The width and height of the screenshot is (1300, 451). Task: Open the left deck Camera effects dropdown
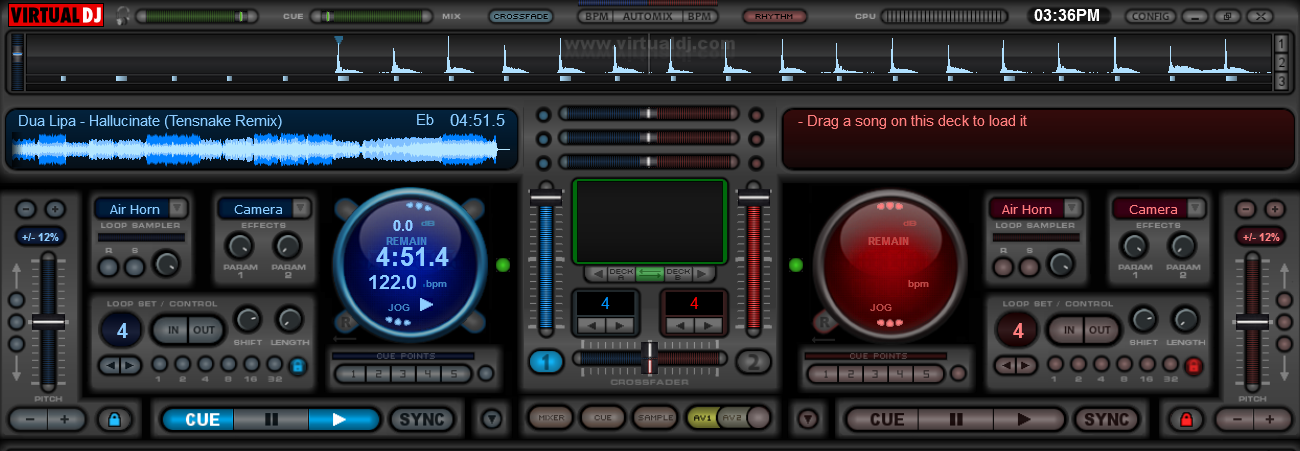(299, 208)
